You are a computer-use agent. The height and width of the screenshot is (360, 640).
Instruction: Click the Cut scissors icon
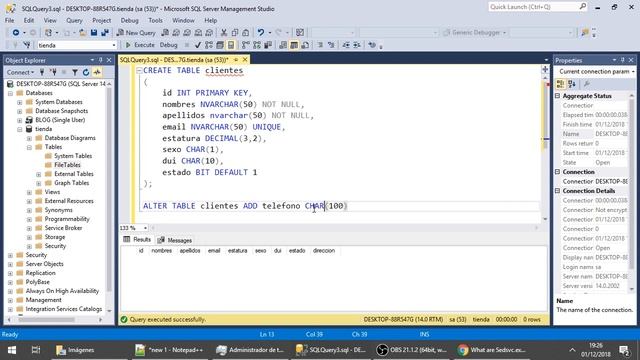click(x=224, y=33)
